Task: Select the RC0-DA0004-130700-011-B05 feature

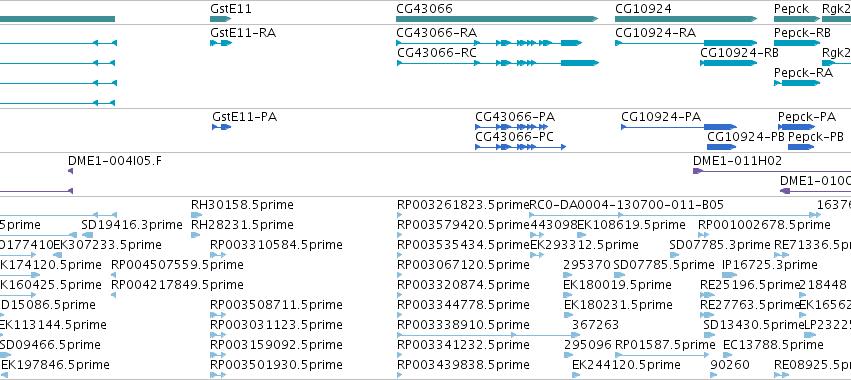Action: point(626,205)
